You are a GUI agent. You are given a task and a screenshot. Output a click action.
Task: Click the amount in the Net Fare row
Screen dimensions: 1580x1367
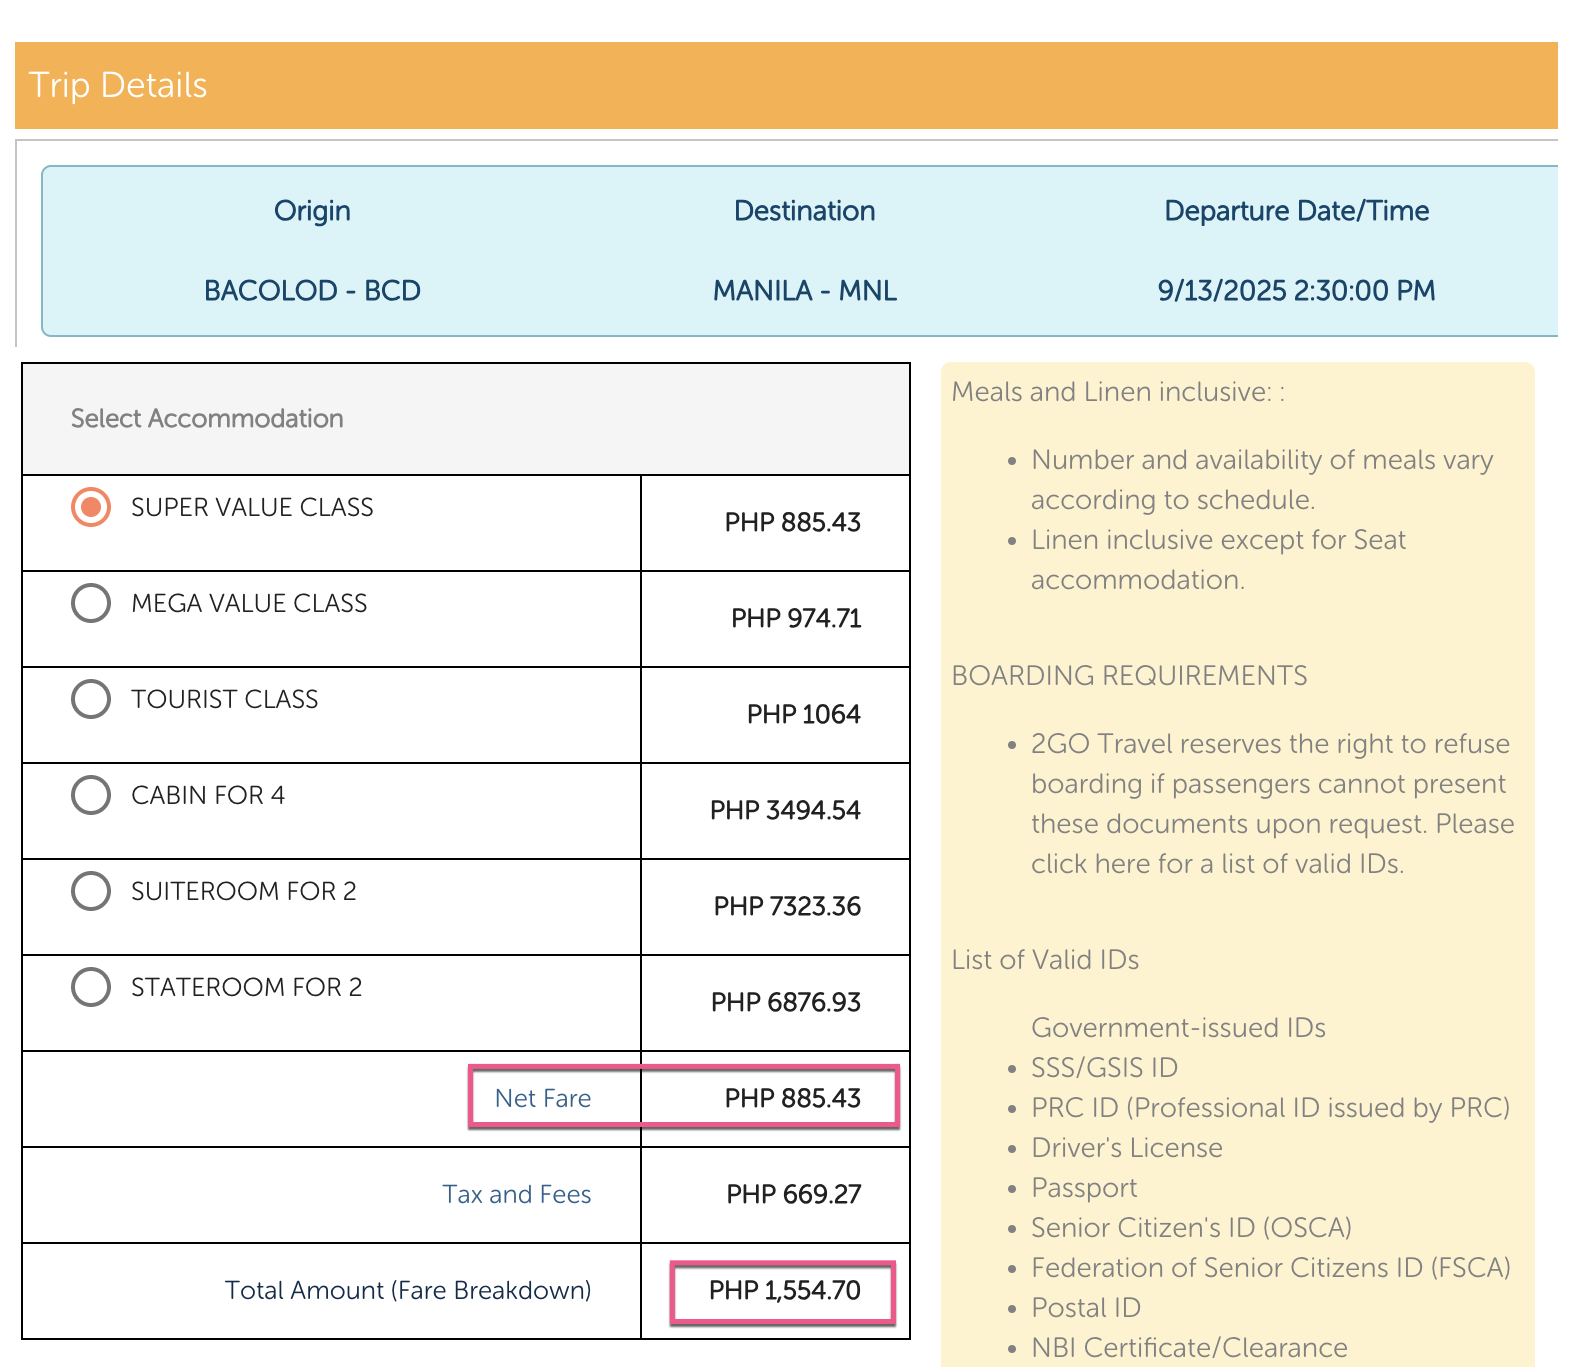(x=792, y=1098)
